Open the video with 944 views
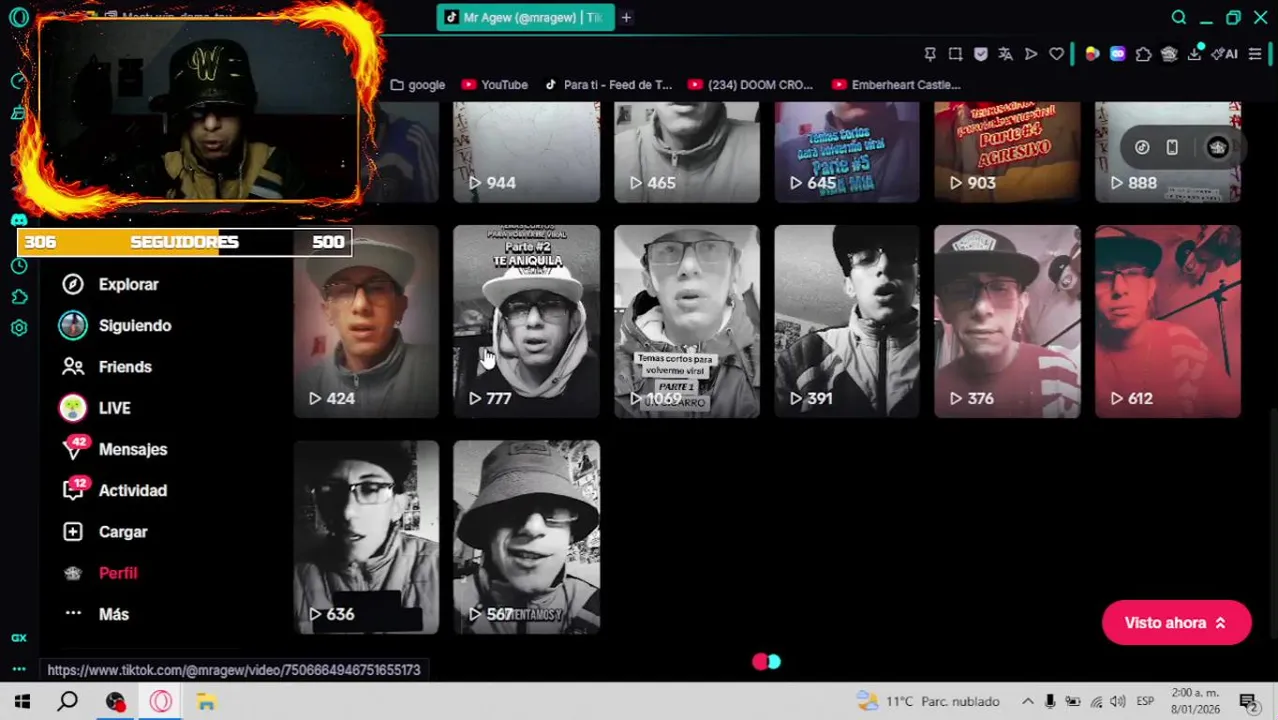This screenshot has width=1278, height=720. click(526, 152)
